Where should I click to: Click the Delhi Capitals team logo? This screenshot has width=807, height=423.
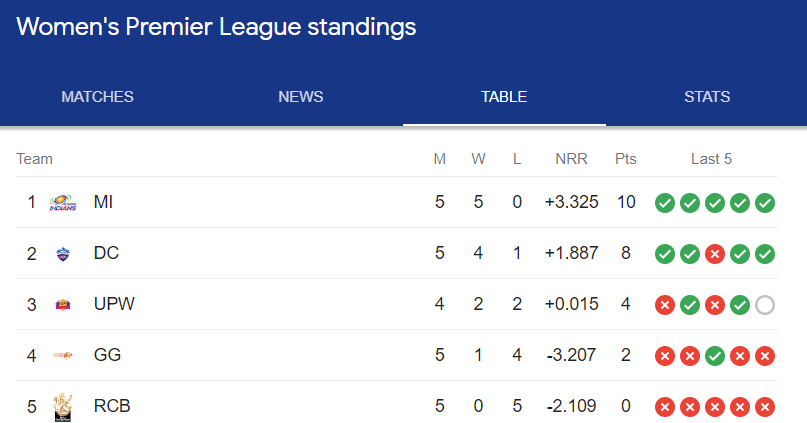click(x=63, y=254)
